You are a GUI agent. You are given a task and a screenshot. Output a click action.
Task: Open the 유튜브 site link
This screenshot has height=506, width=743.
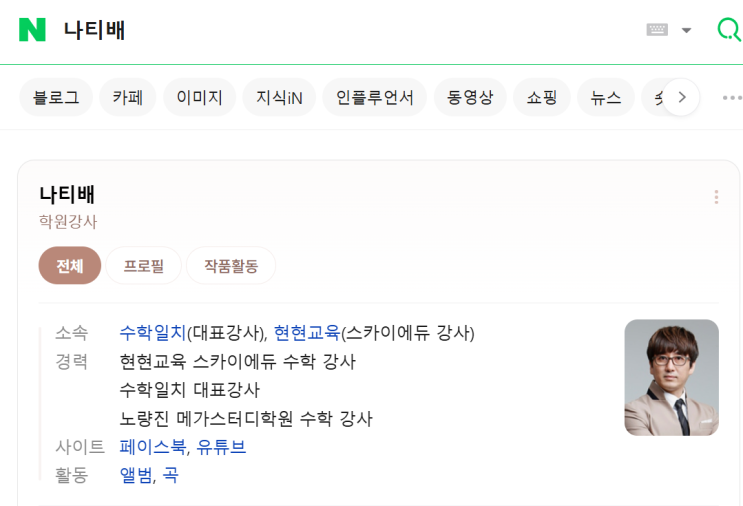tap(221, 447)
